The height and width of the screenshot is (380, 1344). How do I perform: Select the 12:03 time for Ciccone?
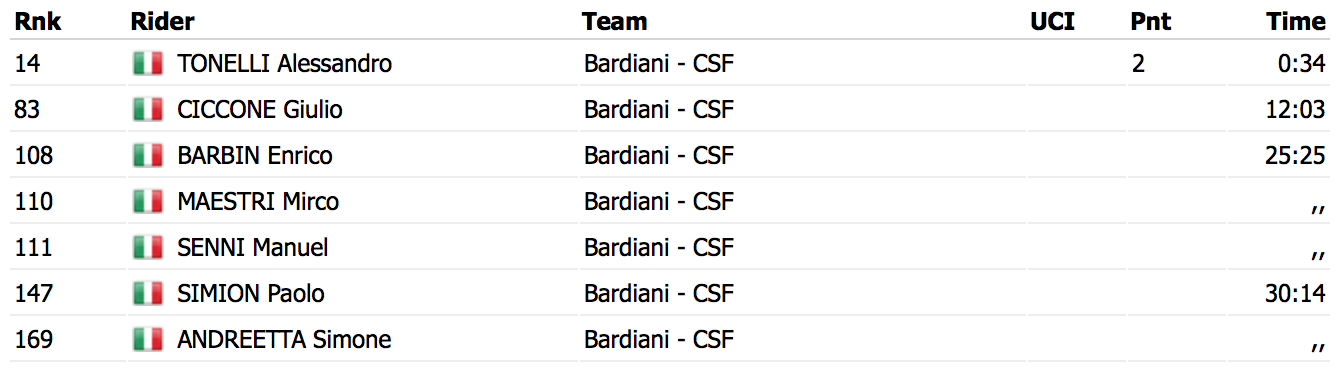[1295, 110]
